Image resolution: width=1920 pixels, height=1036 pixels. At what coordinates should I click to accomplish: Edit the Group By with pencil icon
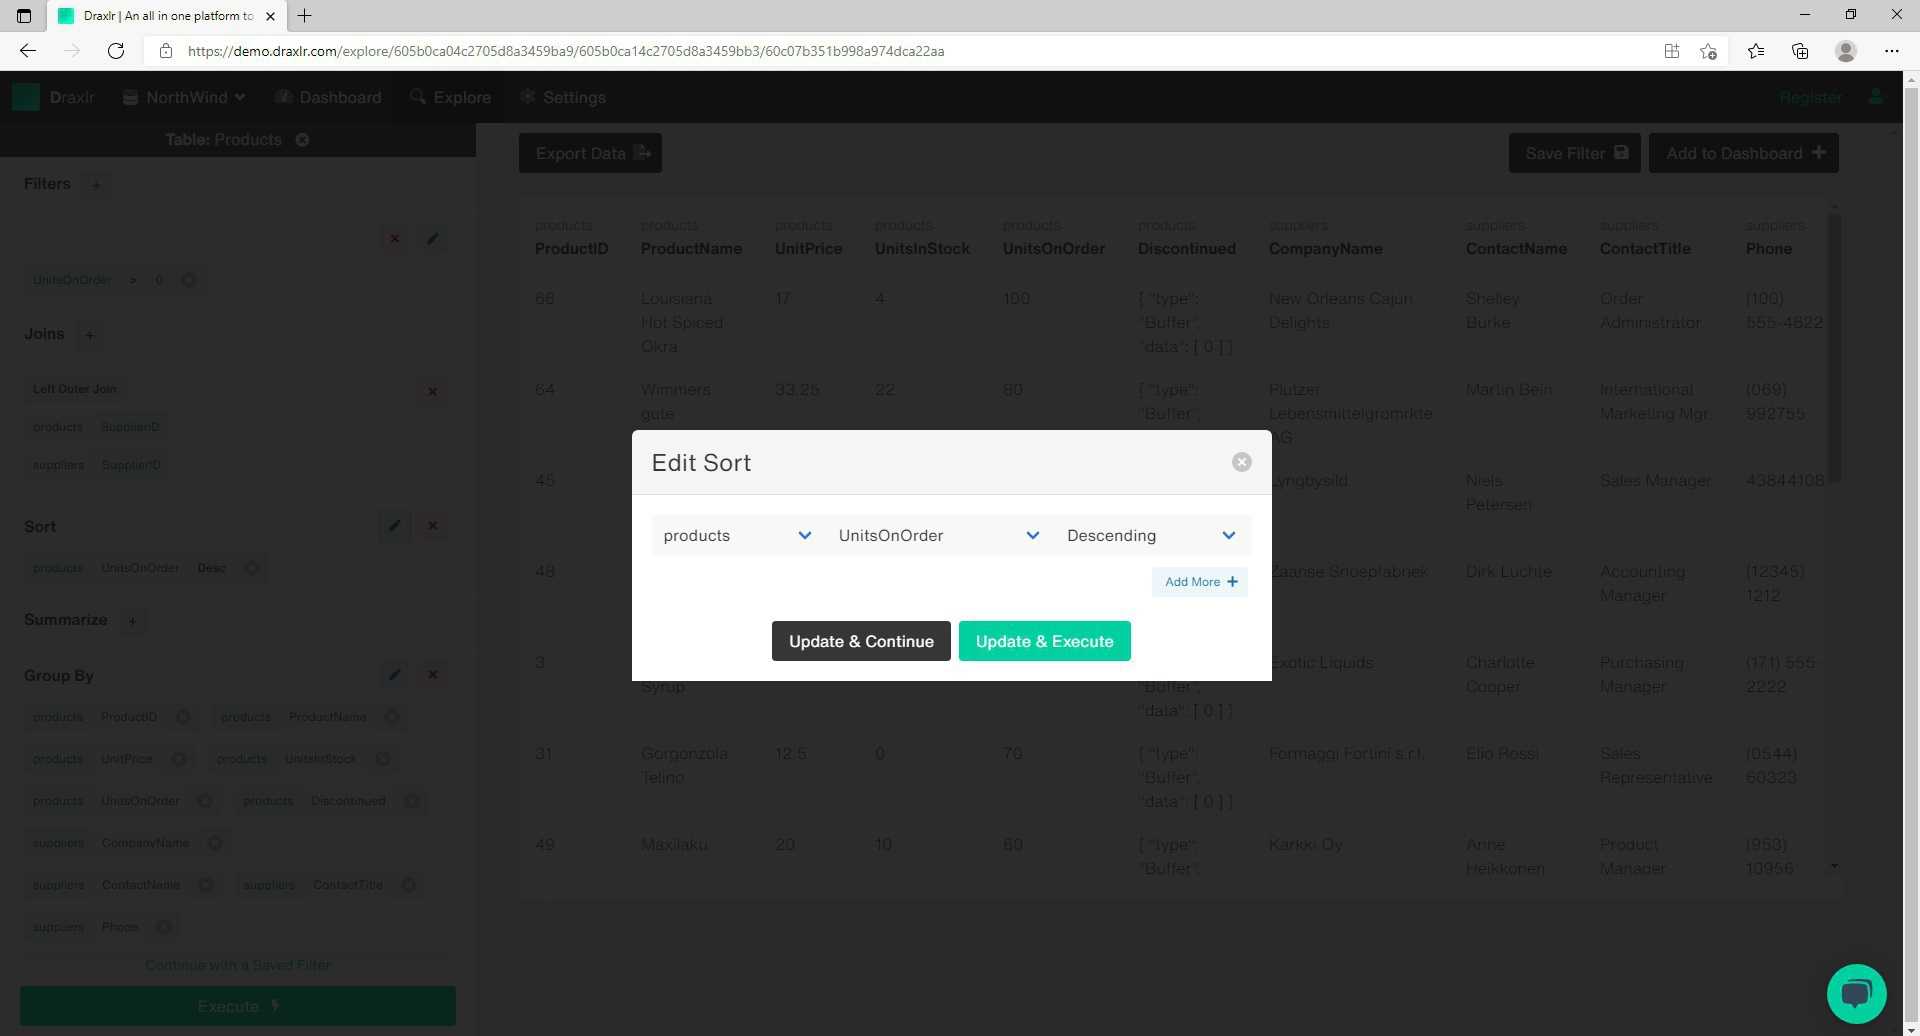click(x=394, y=674)
